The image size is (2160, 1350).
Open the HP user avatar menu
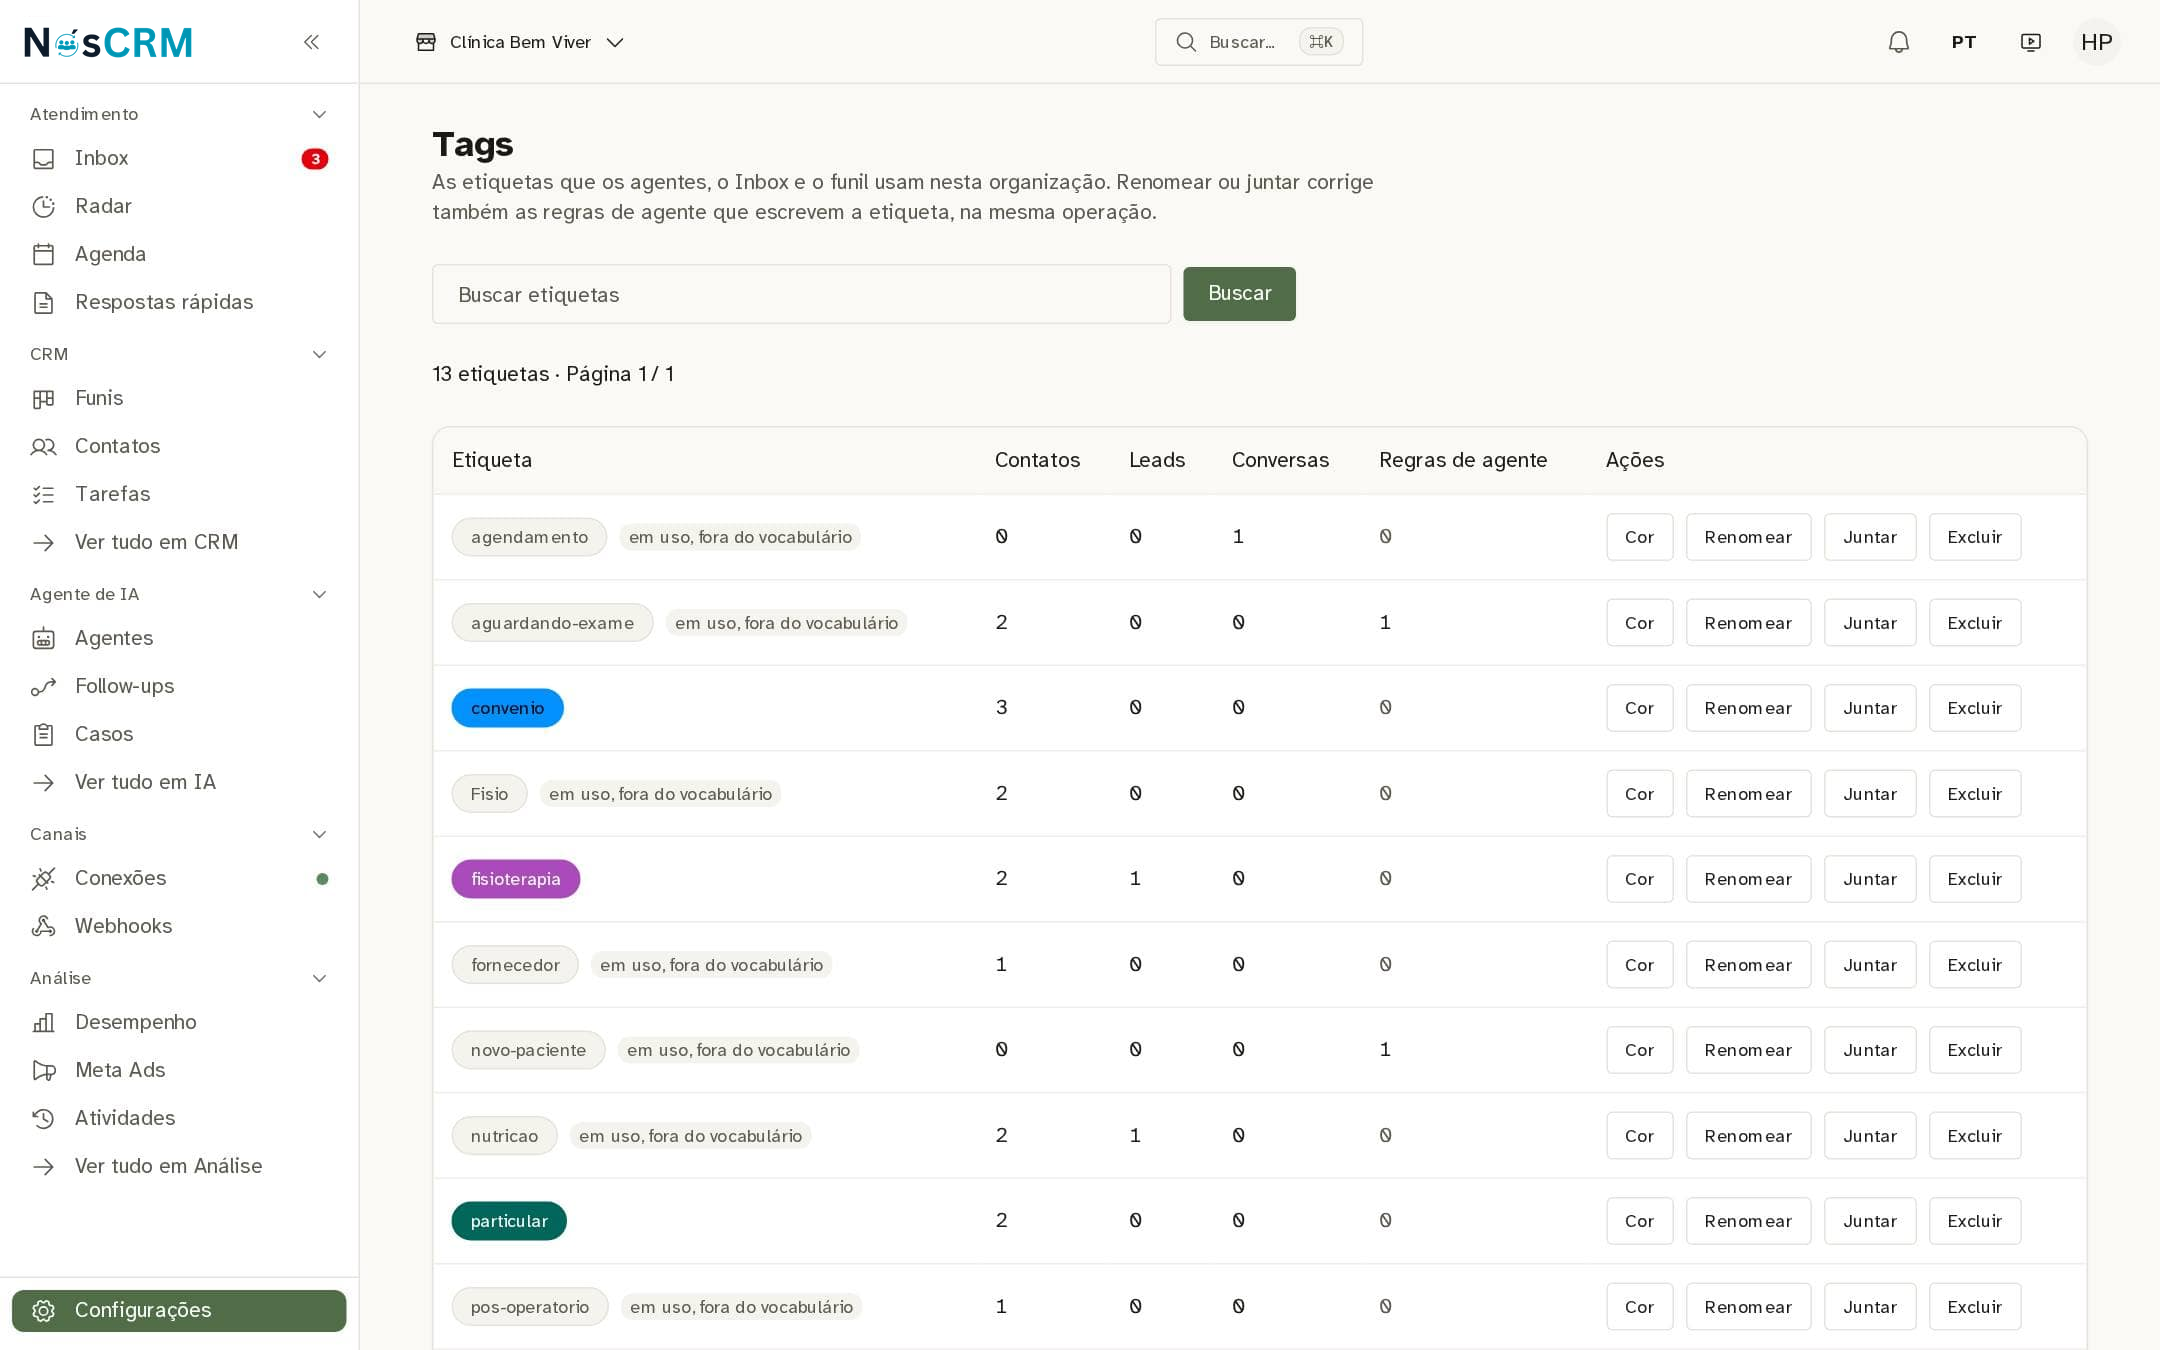click(x=2096, y=42)
